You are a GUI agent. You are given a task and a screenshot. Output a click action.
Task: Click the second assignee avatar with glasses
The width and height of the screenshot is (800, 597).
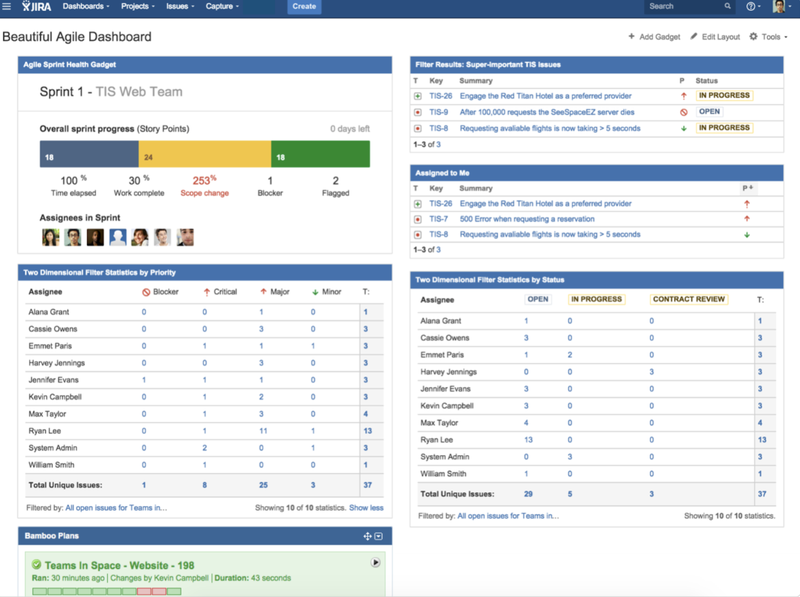73,237
